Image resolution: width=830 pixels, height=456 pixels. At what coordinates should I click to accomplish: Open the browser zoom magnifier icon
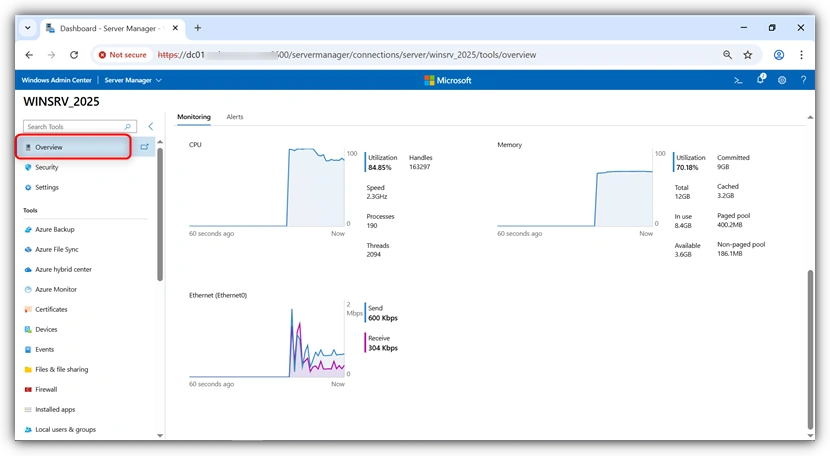tap(727, 55)
